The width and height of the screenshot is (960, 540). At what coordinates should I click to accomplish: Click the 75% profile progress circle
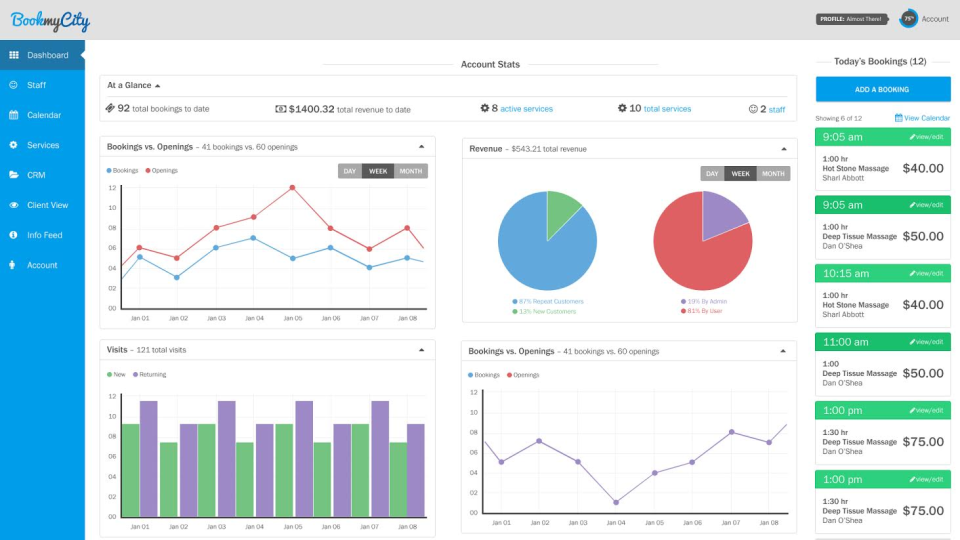(909, 19)
